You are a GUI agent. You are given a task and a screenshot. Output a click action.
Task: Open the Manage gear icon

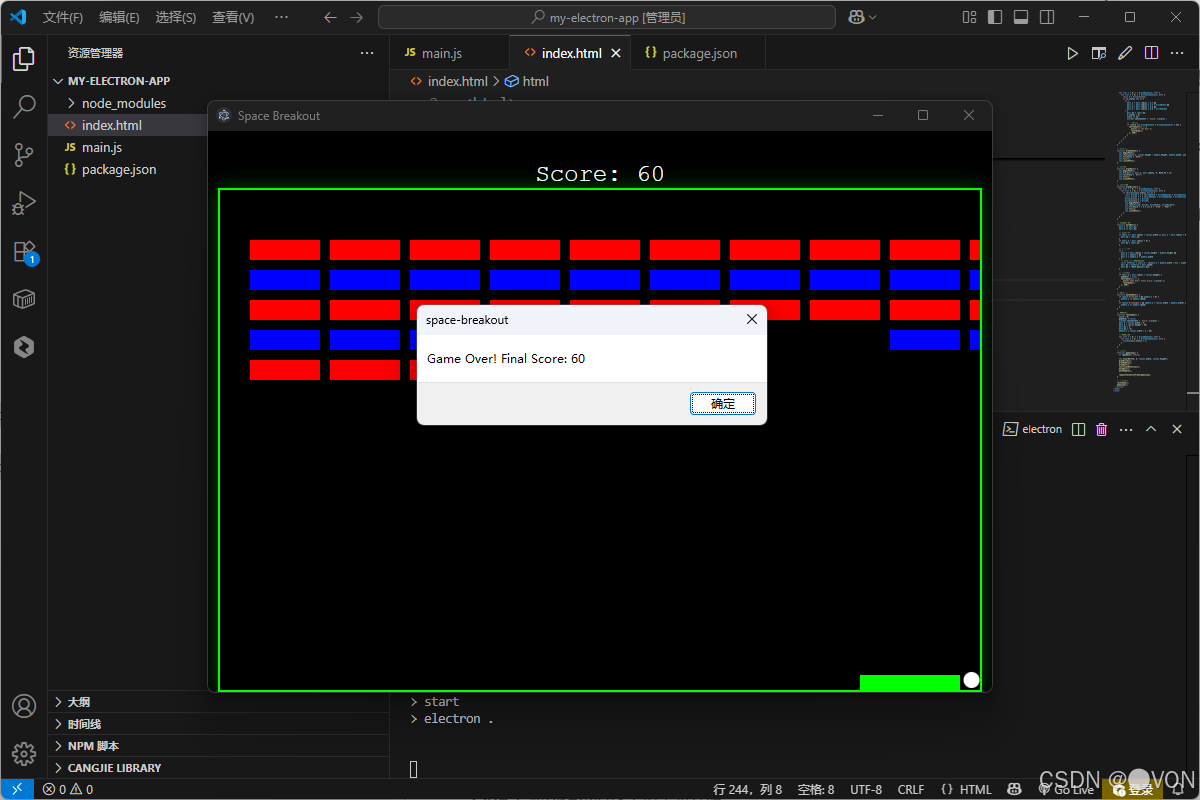coord(24,753)
